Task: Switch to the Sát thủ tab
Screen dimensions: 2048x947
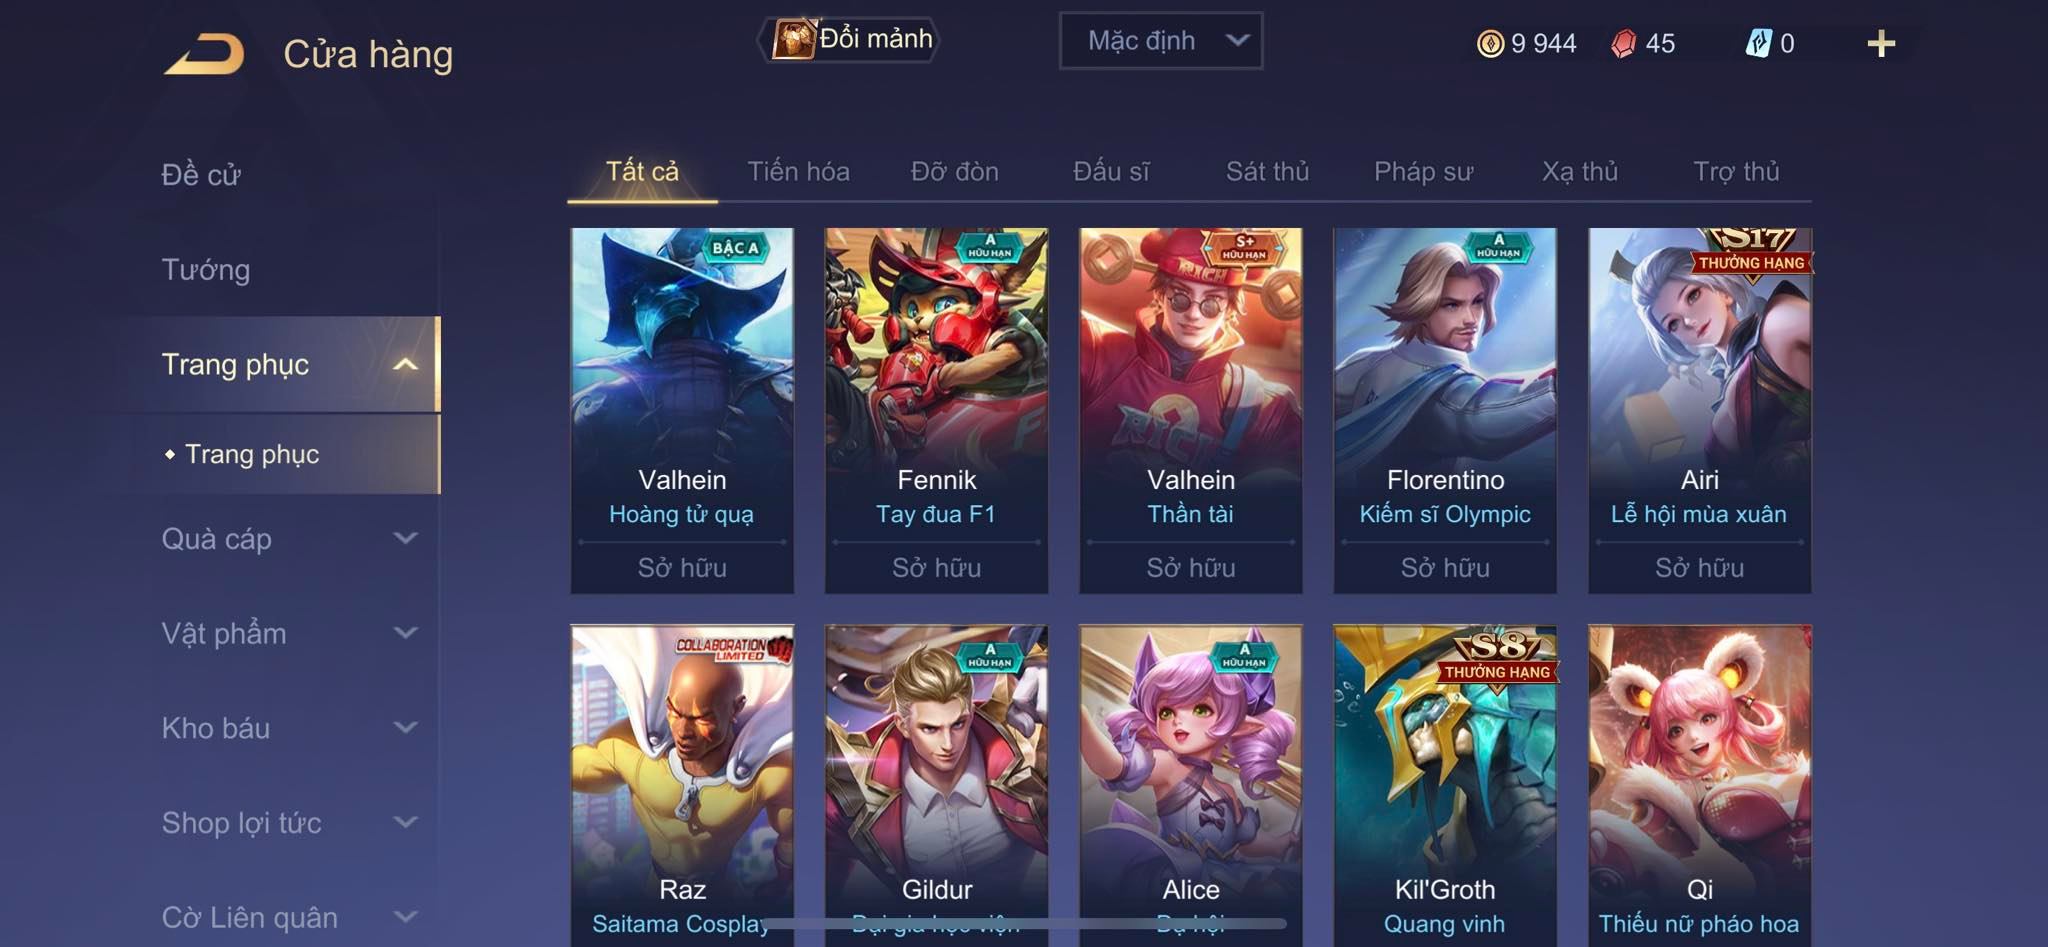Action: (x=1267, y=171)
